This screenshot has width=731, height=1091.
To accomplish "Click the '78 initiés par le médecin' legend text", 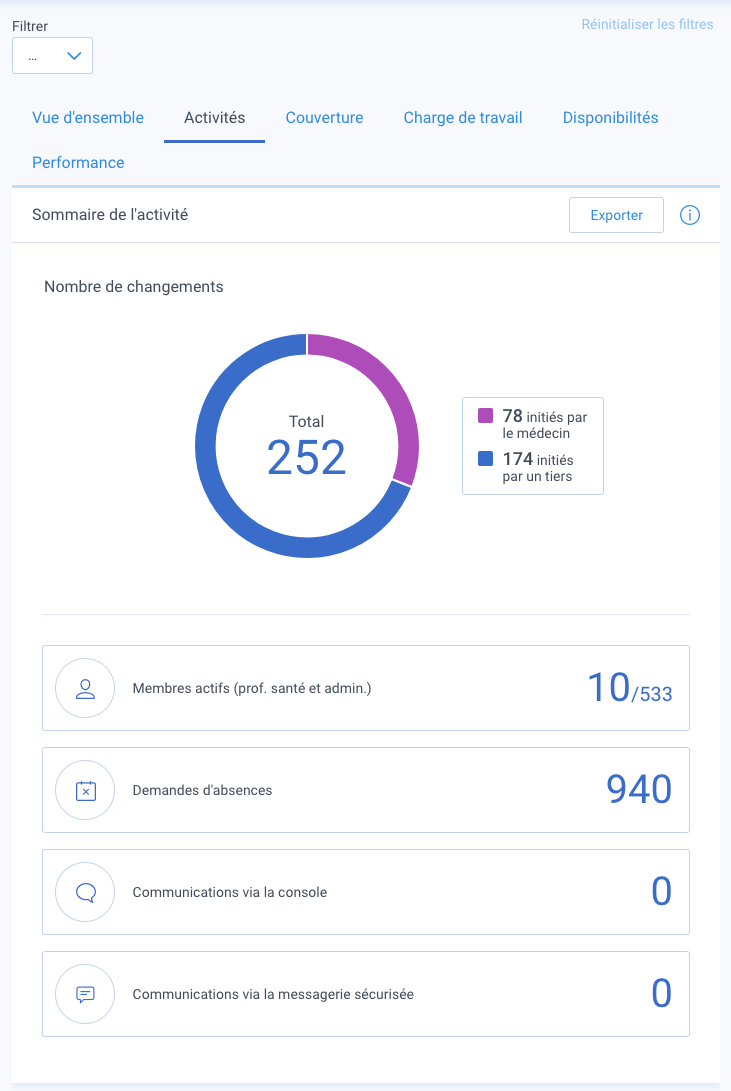I will click(545, 424).
